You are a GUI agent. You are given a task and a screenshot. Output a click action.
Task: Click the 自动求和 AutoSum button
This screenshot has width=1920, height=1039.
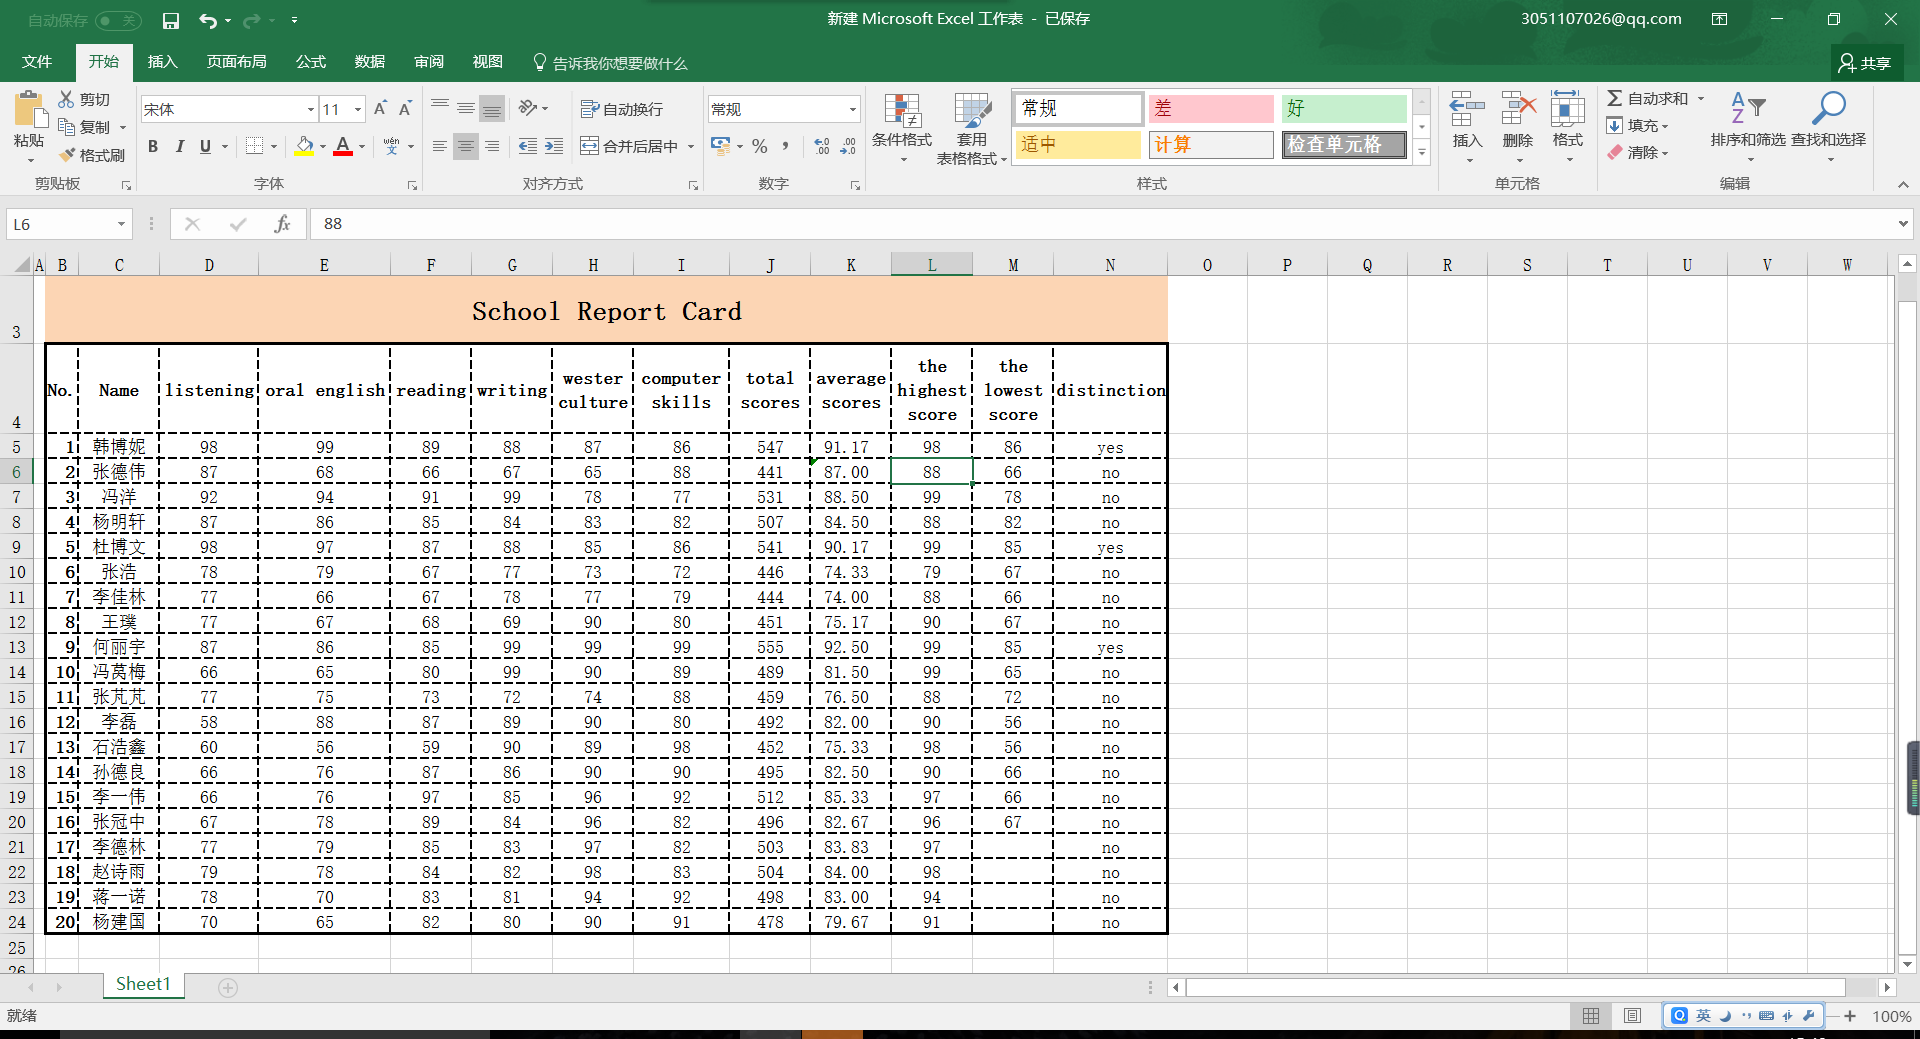pyautogui.click(x=1648, y=98)
